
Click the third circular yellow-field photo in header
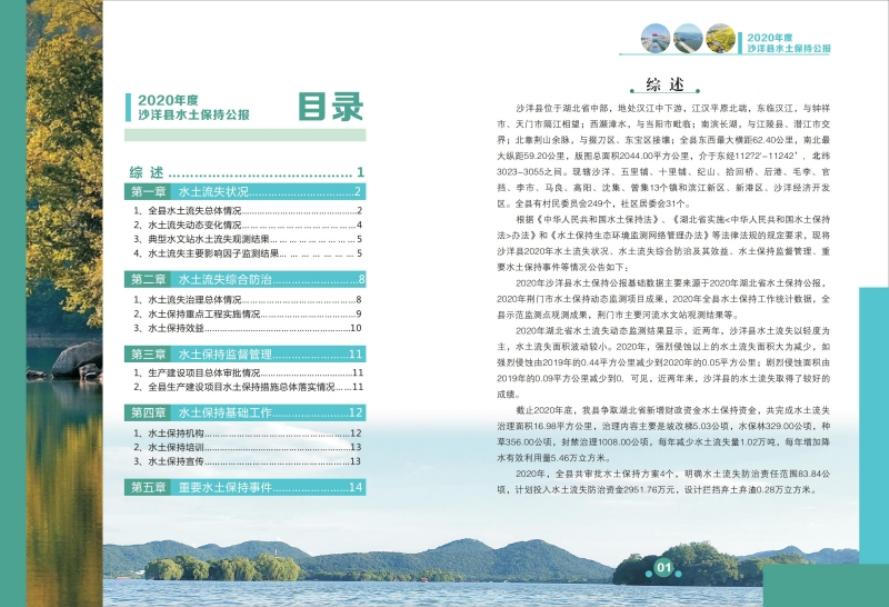coord(721,39)
